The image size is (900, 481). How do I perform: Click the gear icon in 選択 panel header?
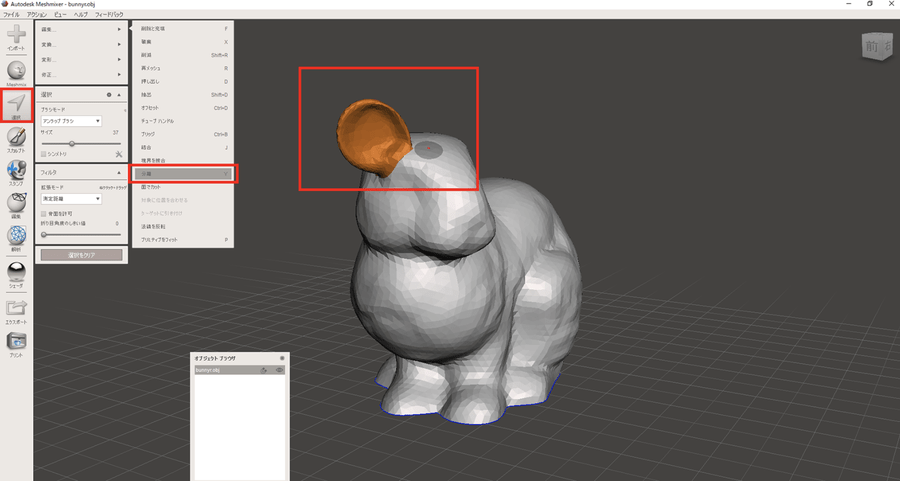click(x=108, y=95)
